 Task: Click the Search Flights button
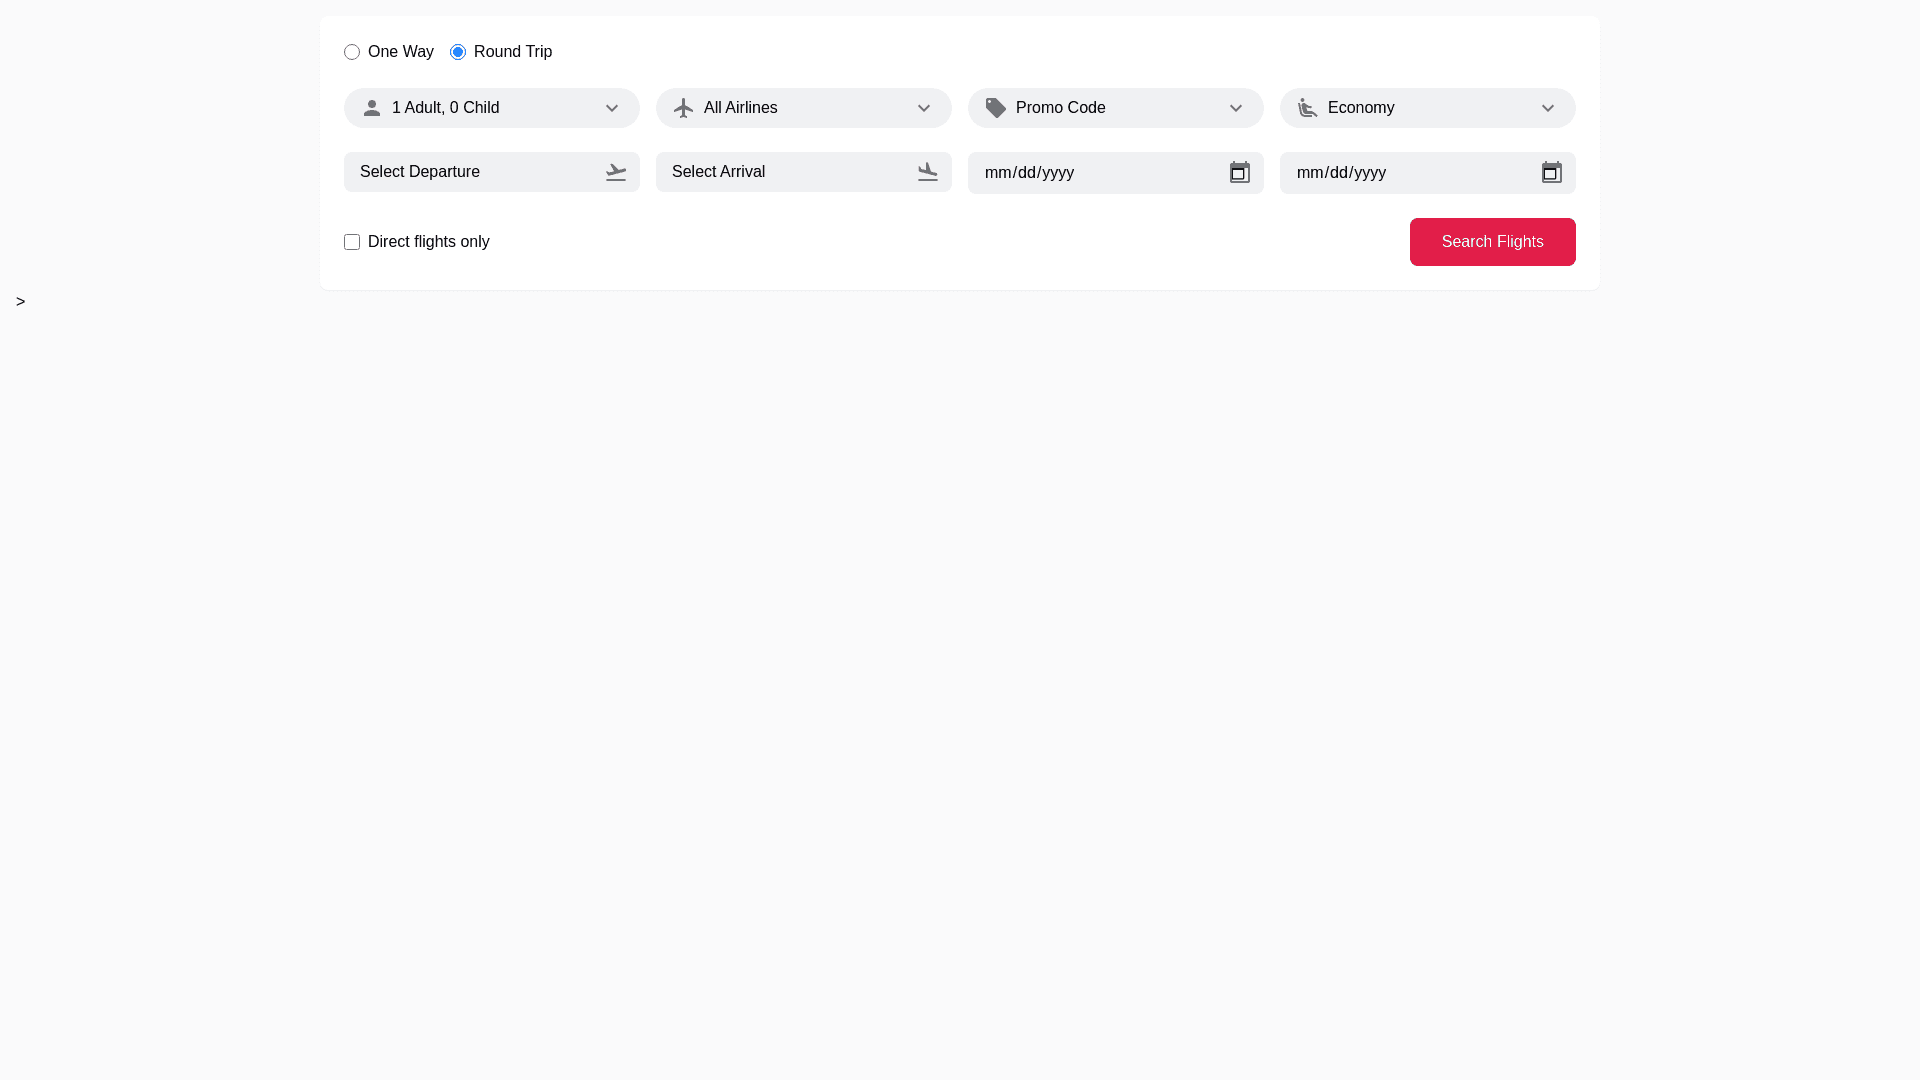click(1492, 242)
